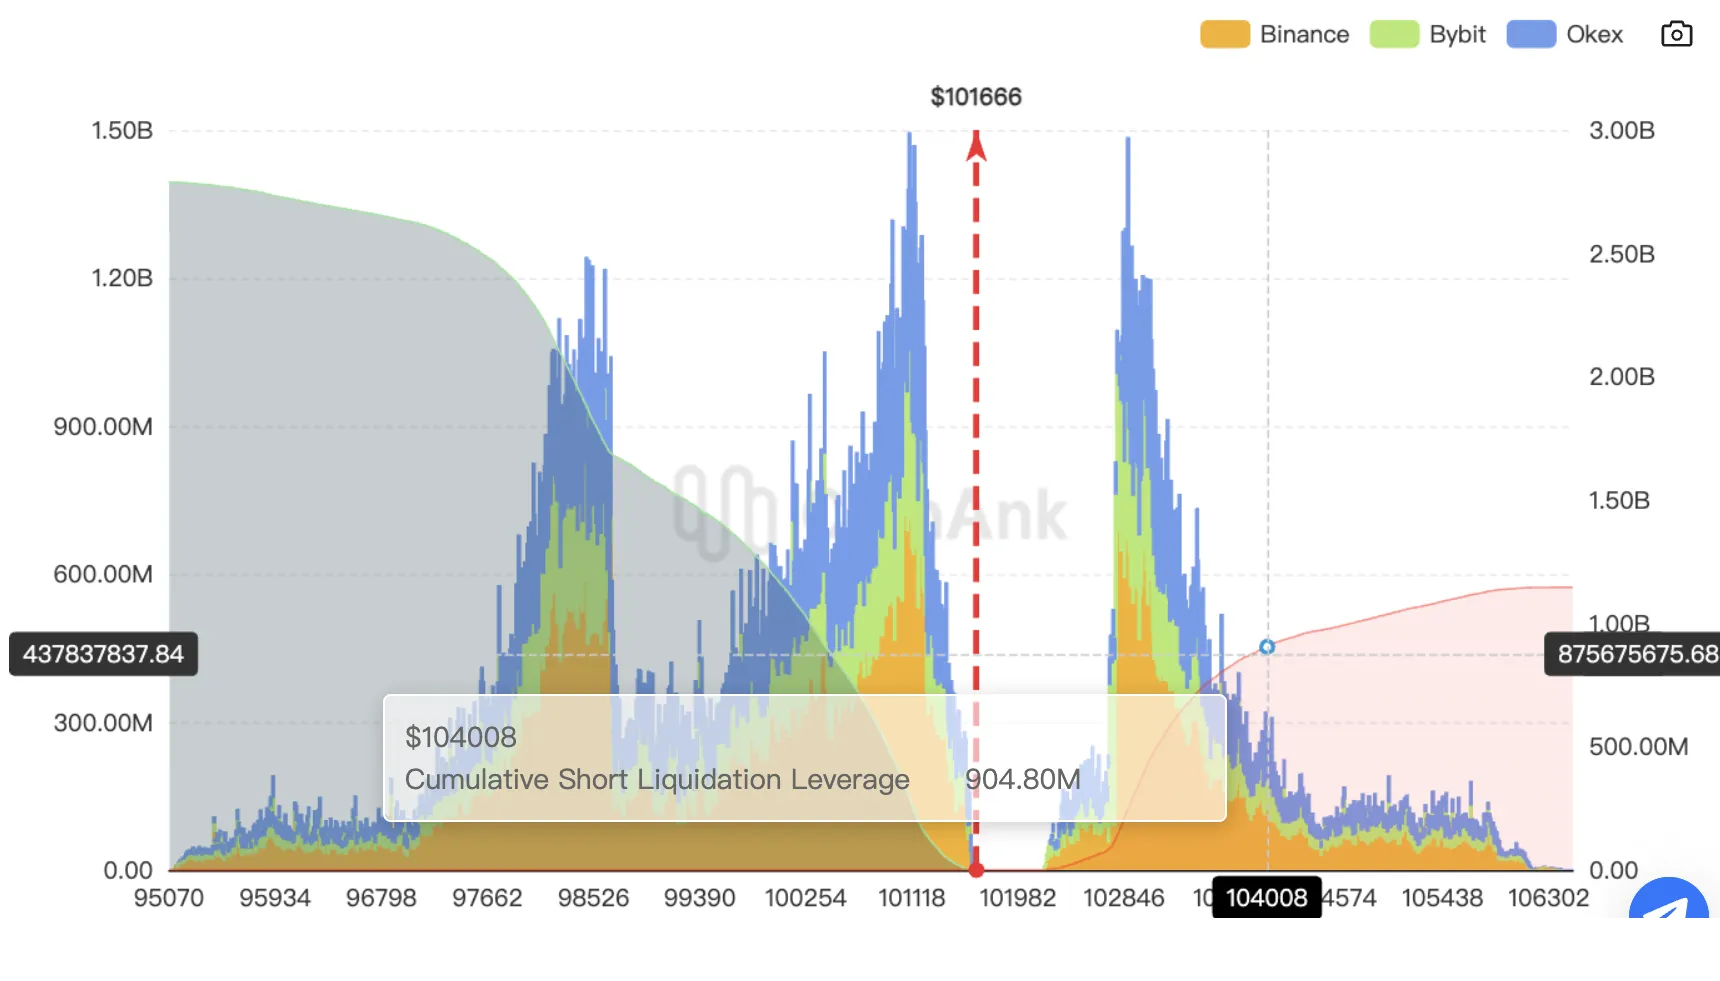The height and width of the screenshot is (981, 1720).
Task: Click the 101118 x-axis label
Action: (x=912, y=898)
